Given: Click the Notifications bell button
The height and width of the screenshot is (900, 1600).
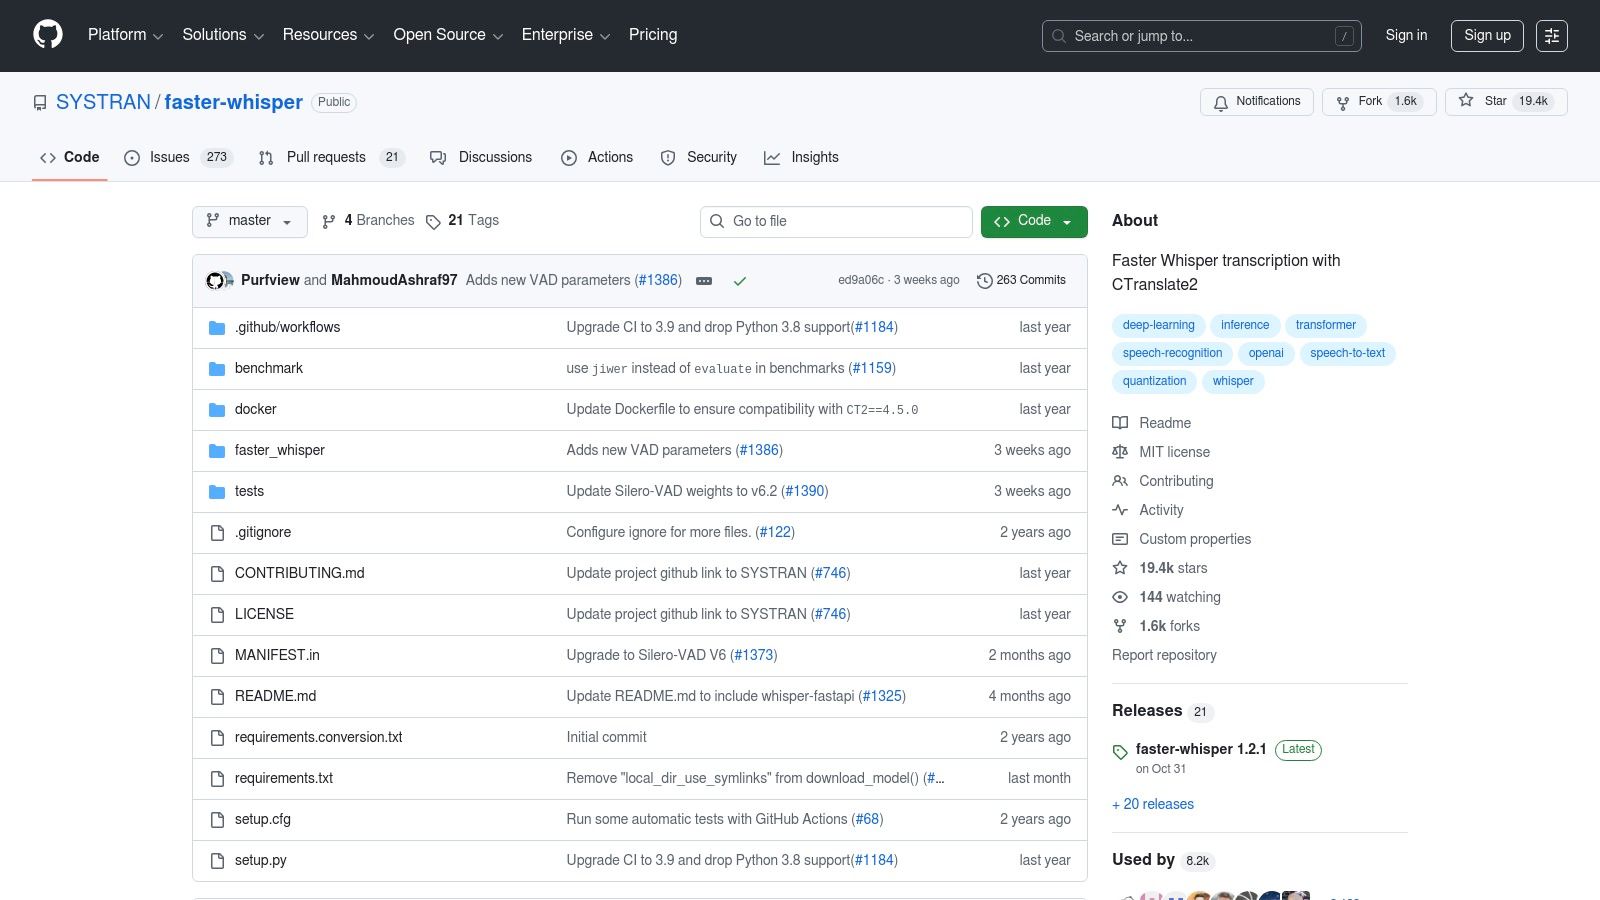Looking at the screenshot, I should [1256, 102].
